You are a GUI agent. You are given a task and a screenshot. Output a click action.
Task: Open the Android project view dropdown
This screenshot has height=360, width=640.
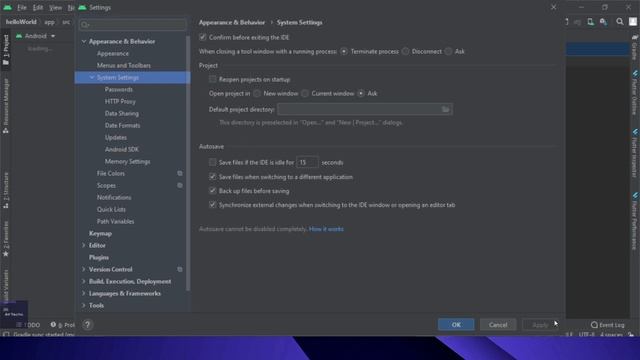[x=36, y=36]
